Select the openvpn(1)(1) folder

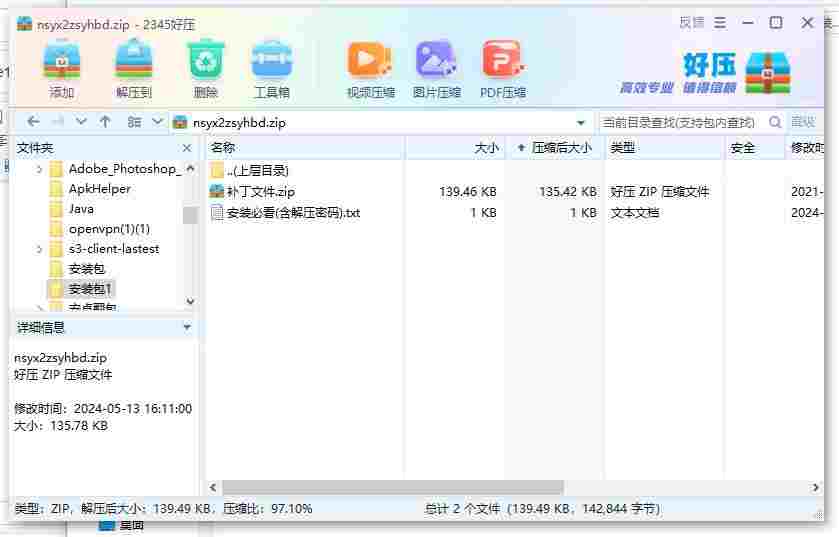(x=109, y=229)
